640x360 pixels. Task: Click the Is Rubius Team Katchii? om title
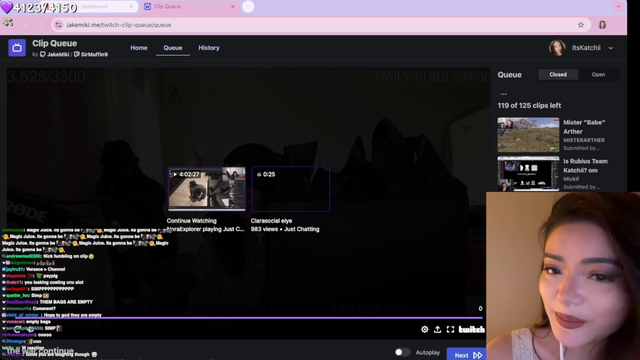click(585, 166)
